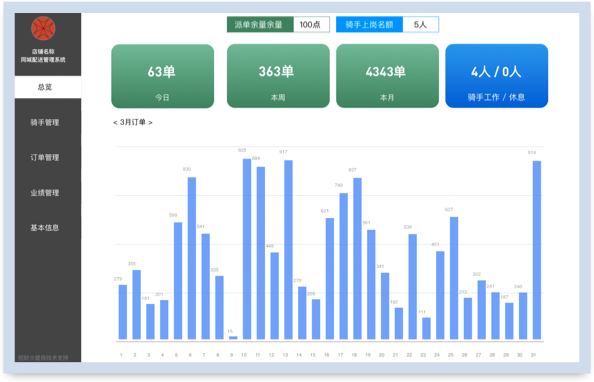Viewport: 594px width, 382px height.
Task: Open the 4人 / 0人 rider status card
Action: point(496,76)
